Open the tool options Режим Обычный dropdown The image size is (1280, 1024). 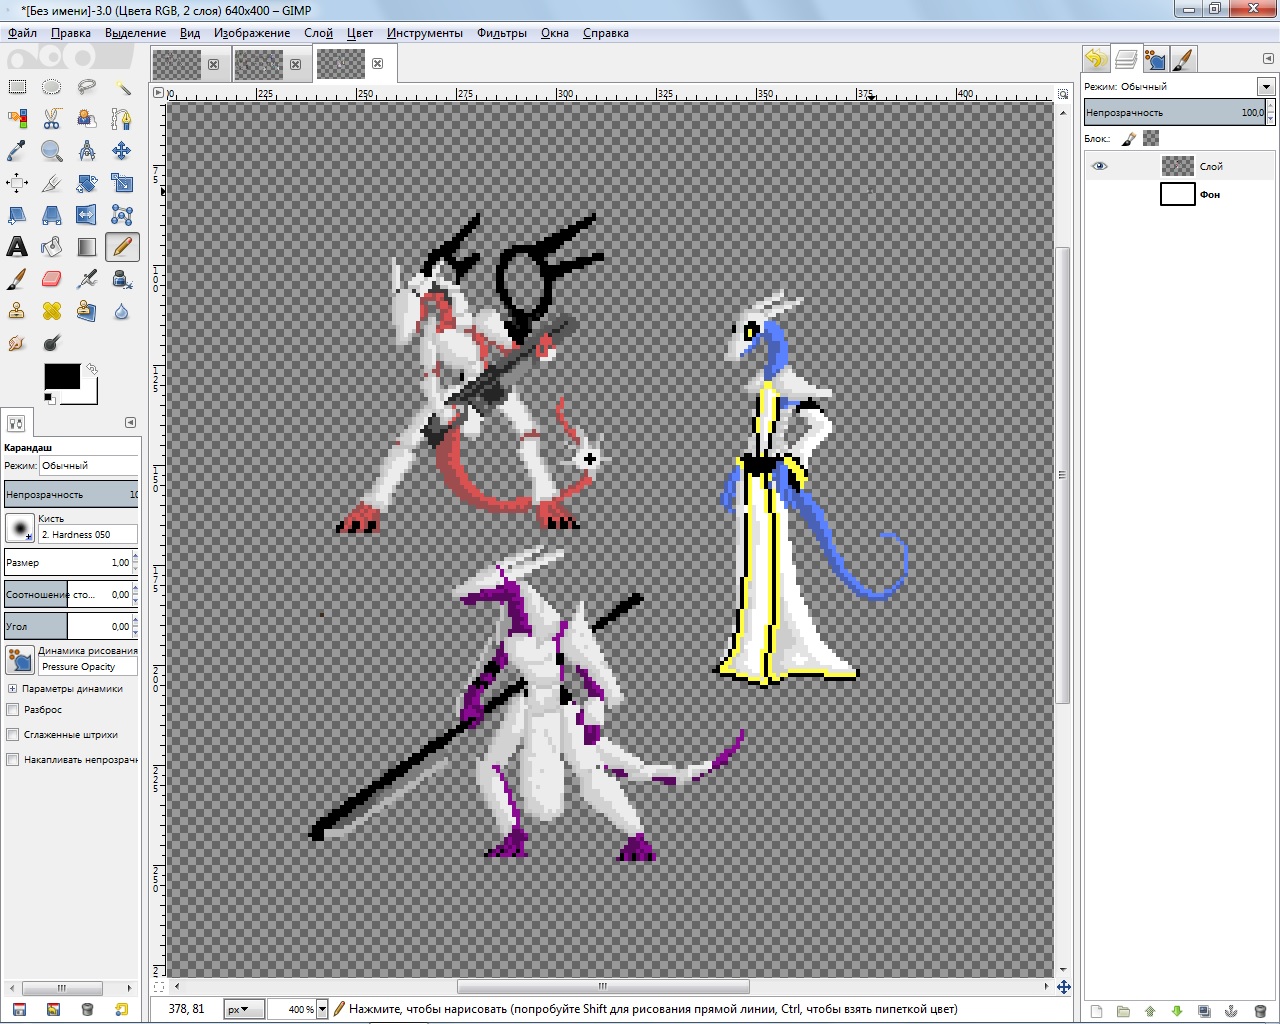click(x=88, y=466)
